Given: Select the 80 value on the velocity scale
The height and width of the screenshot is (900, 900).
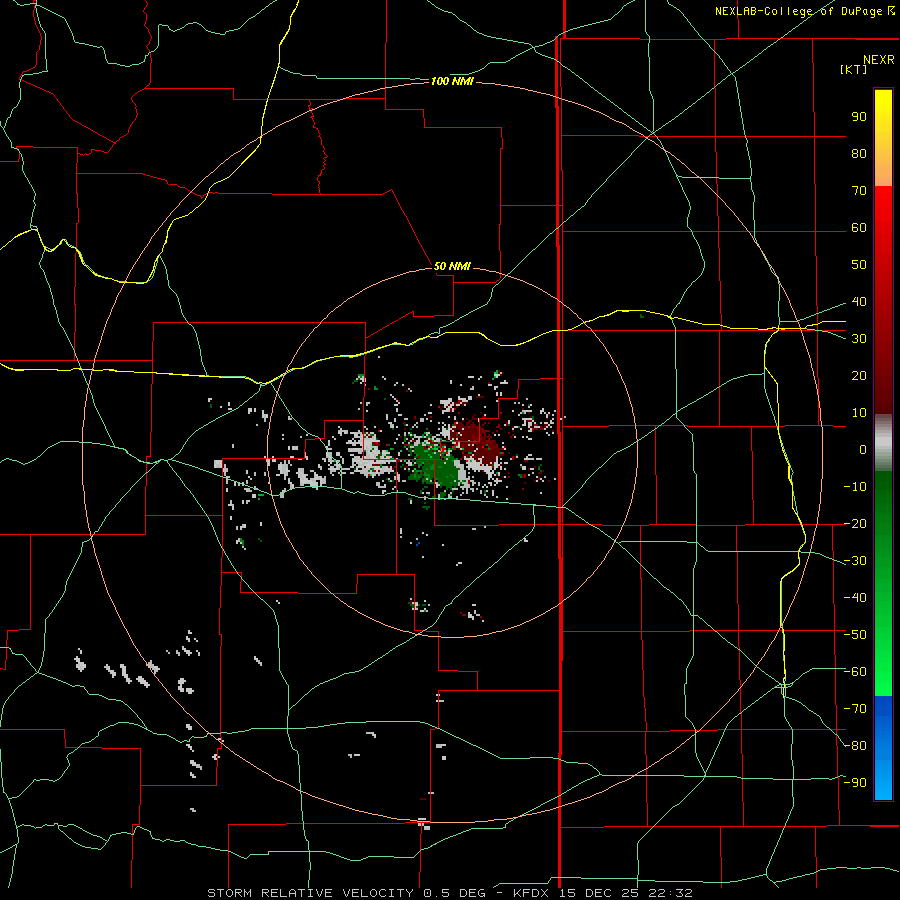Looking at the screenshot, I should [859, 154].
